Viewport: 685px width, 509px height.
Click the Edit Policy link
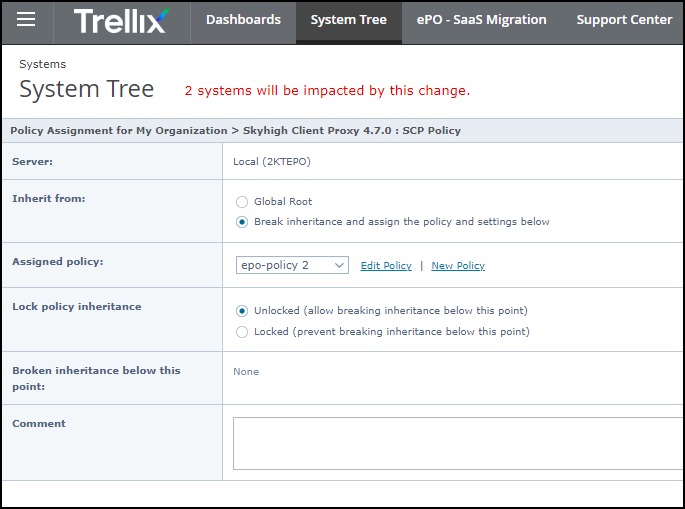386,266
